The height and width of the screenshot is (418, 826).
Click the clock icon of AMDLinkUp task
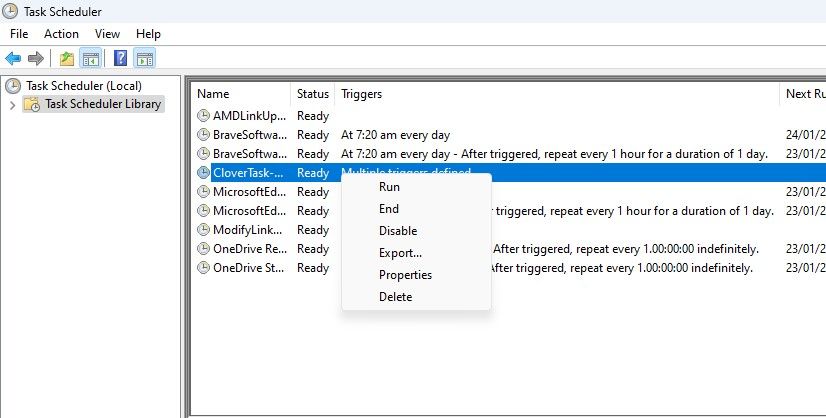203,115
